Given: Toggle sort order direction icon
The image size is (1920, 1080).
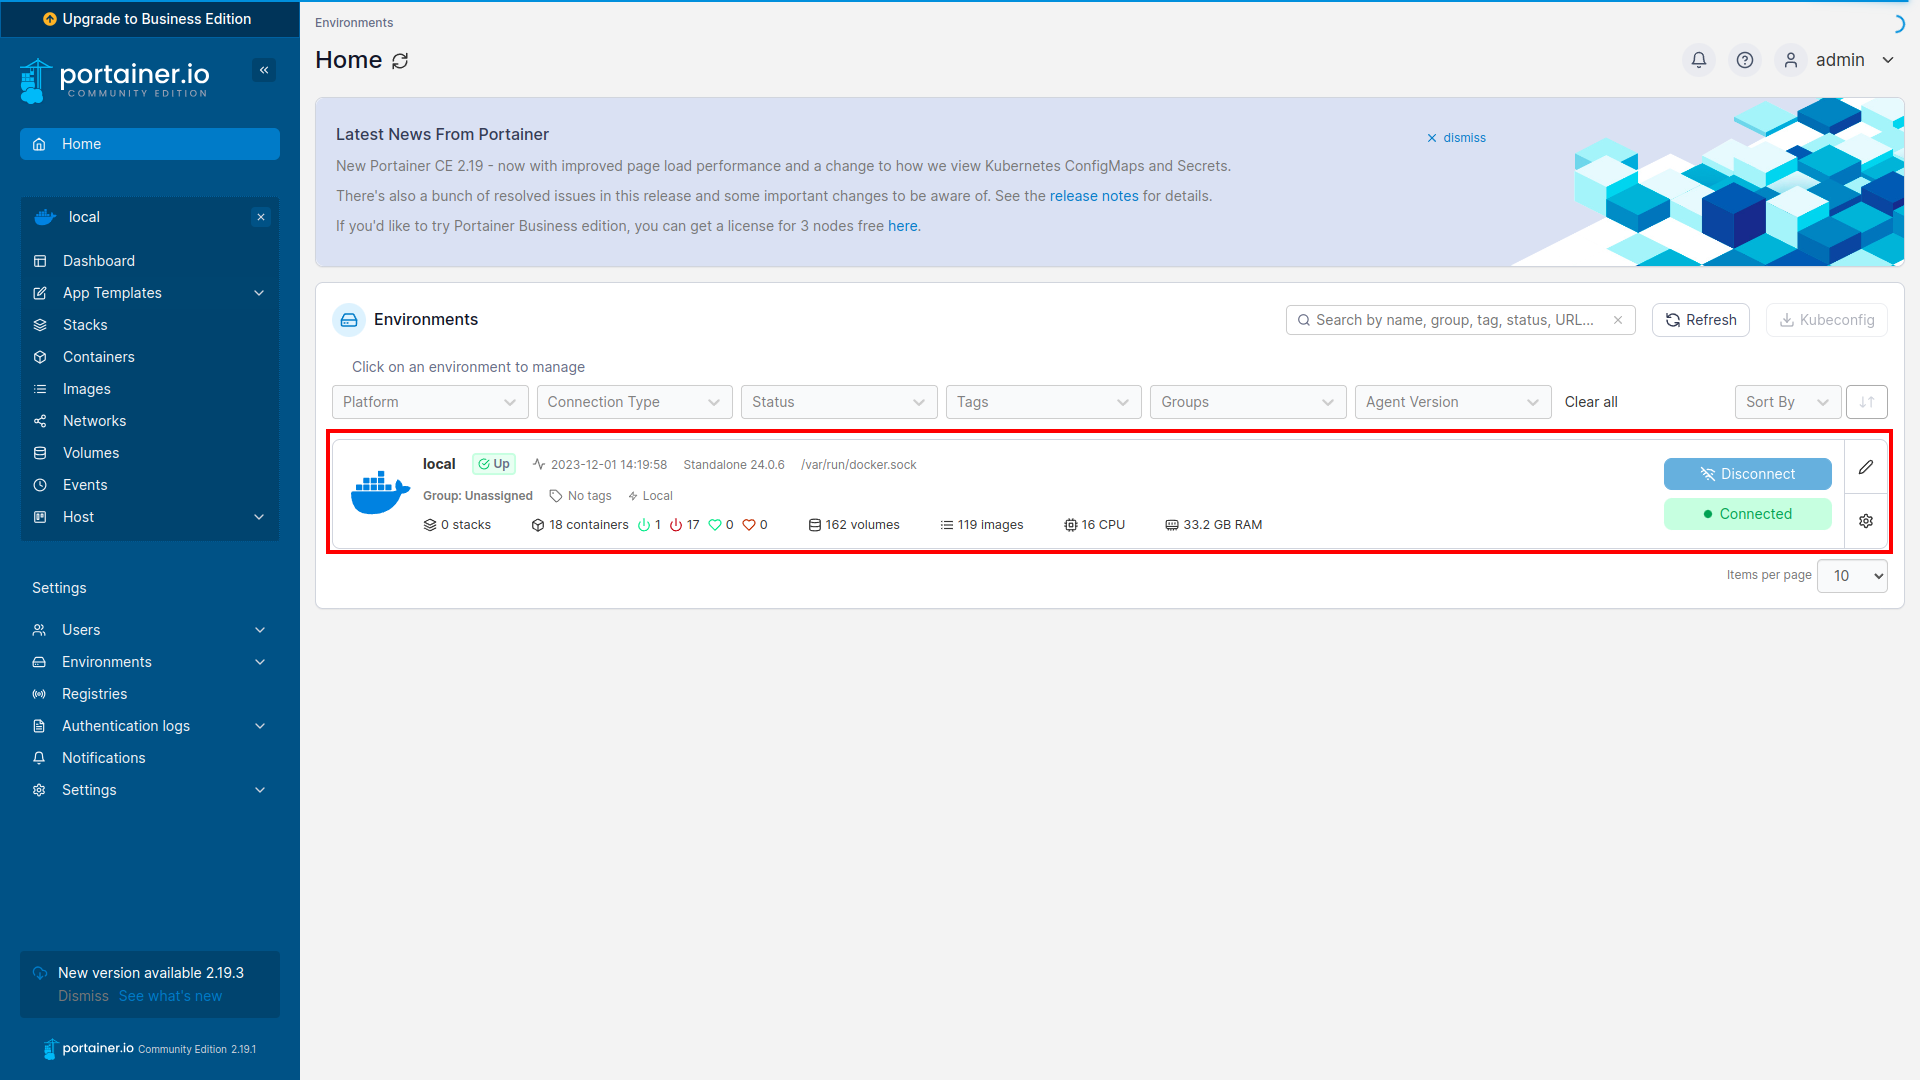Looking at the screenshot, I should coord(1866,402).
